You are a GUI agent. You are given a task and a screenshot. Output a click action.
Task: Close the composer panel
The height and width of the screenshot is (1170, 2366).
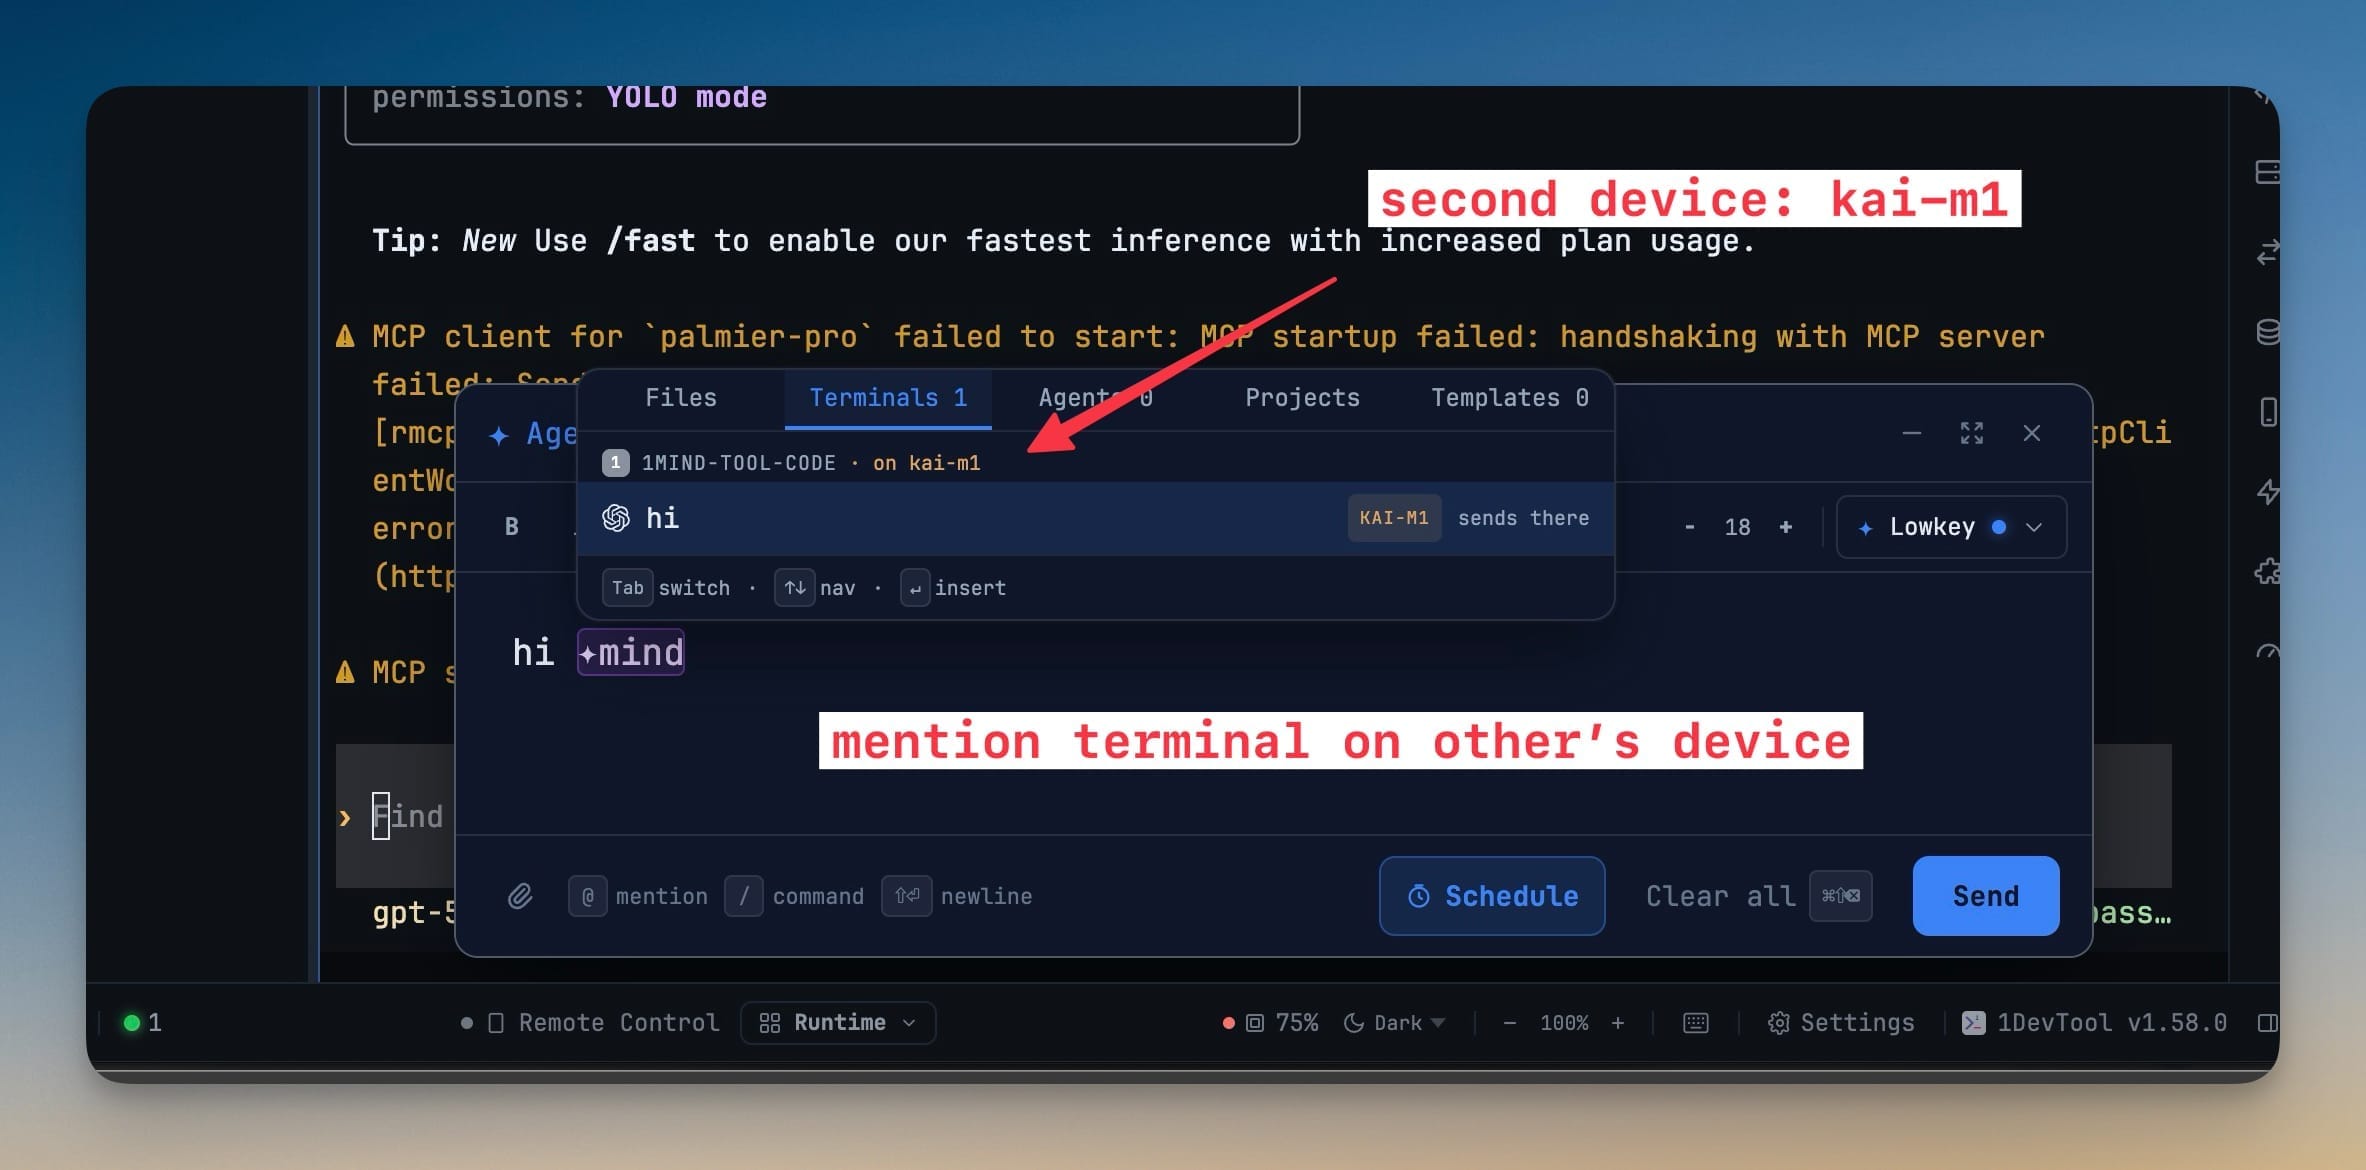pyautogui.click(x=2032, y=433)
